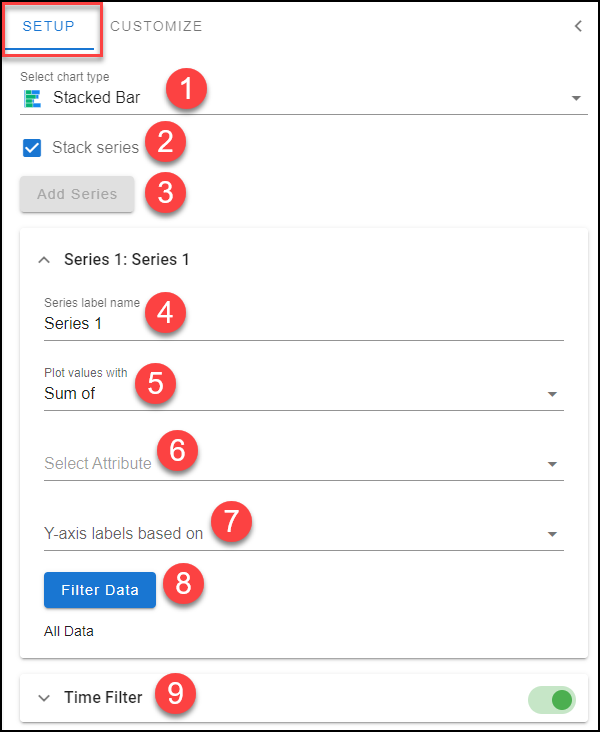Open the Select Attribute dropdown
This screenshot has height=732, width=600.
point(304,464)
